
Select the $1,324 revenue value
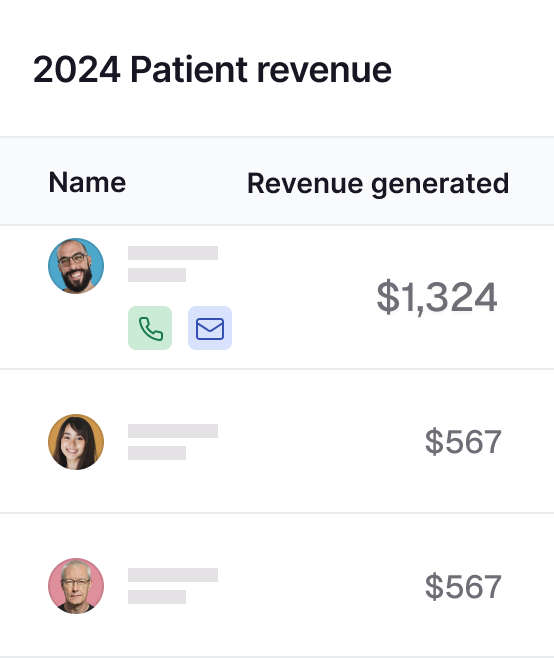pos(437,297)
